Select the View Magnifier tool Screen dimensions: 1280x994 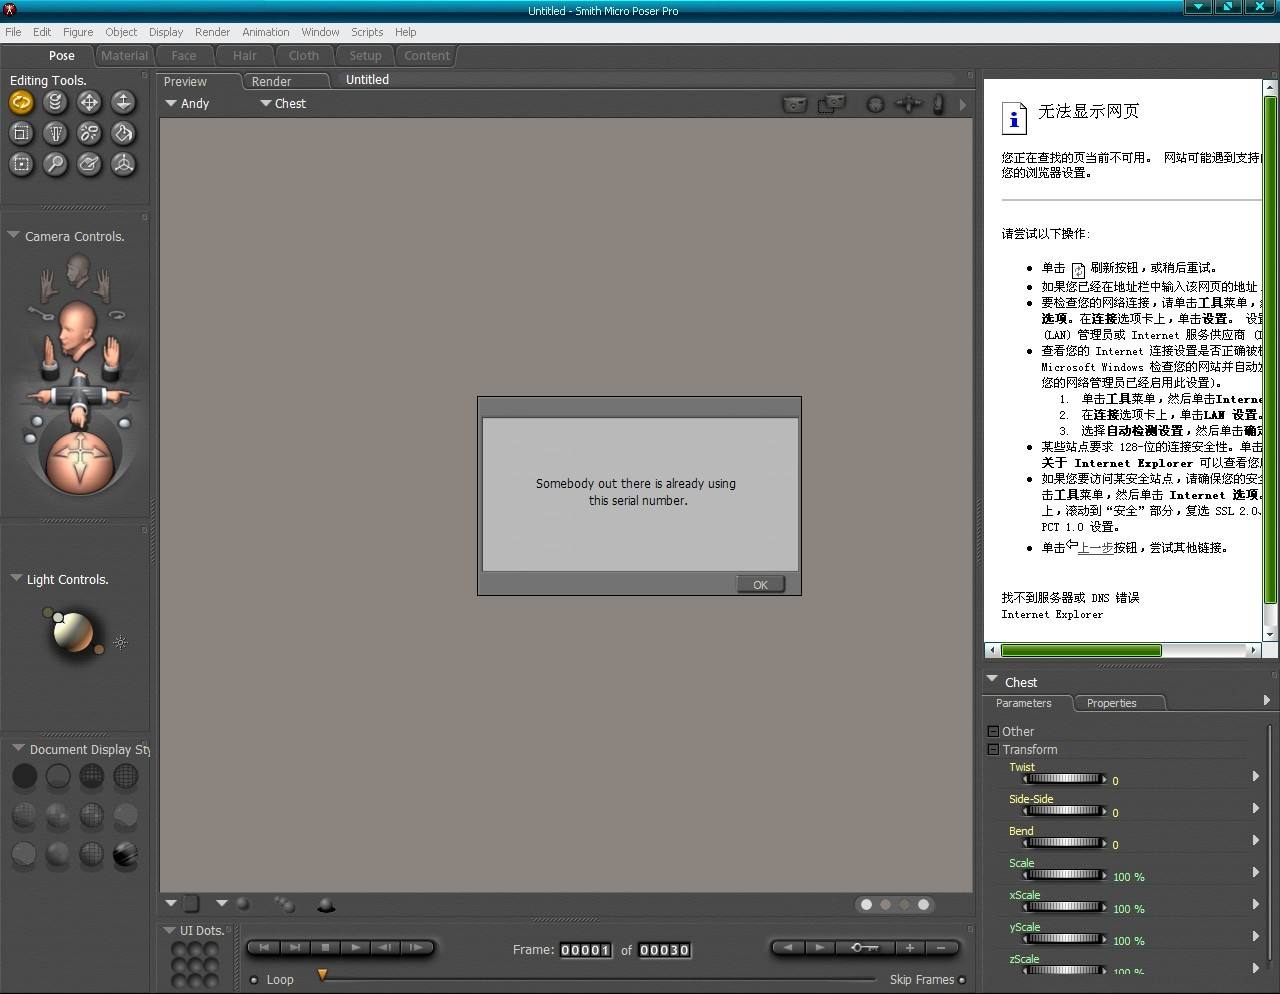(55, 164)
